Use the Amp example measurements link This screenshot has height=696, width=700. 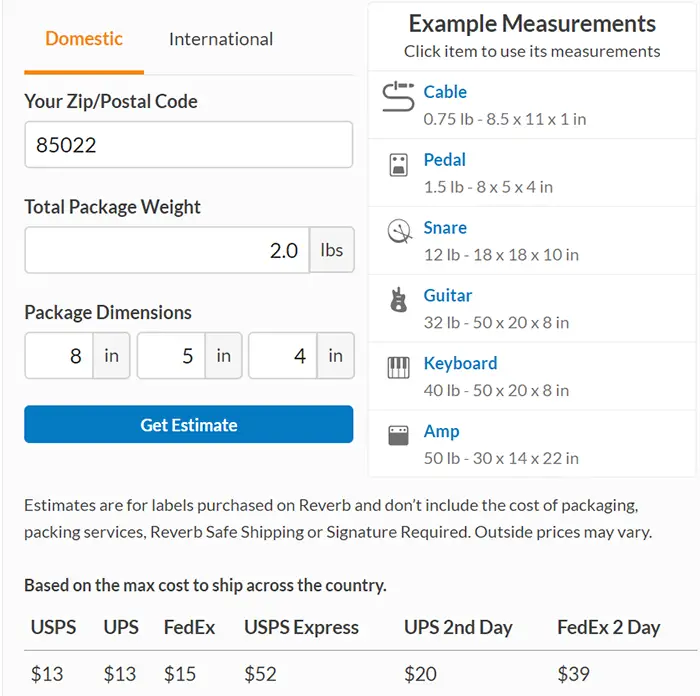coord(442,431)
